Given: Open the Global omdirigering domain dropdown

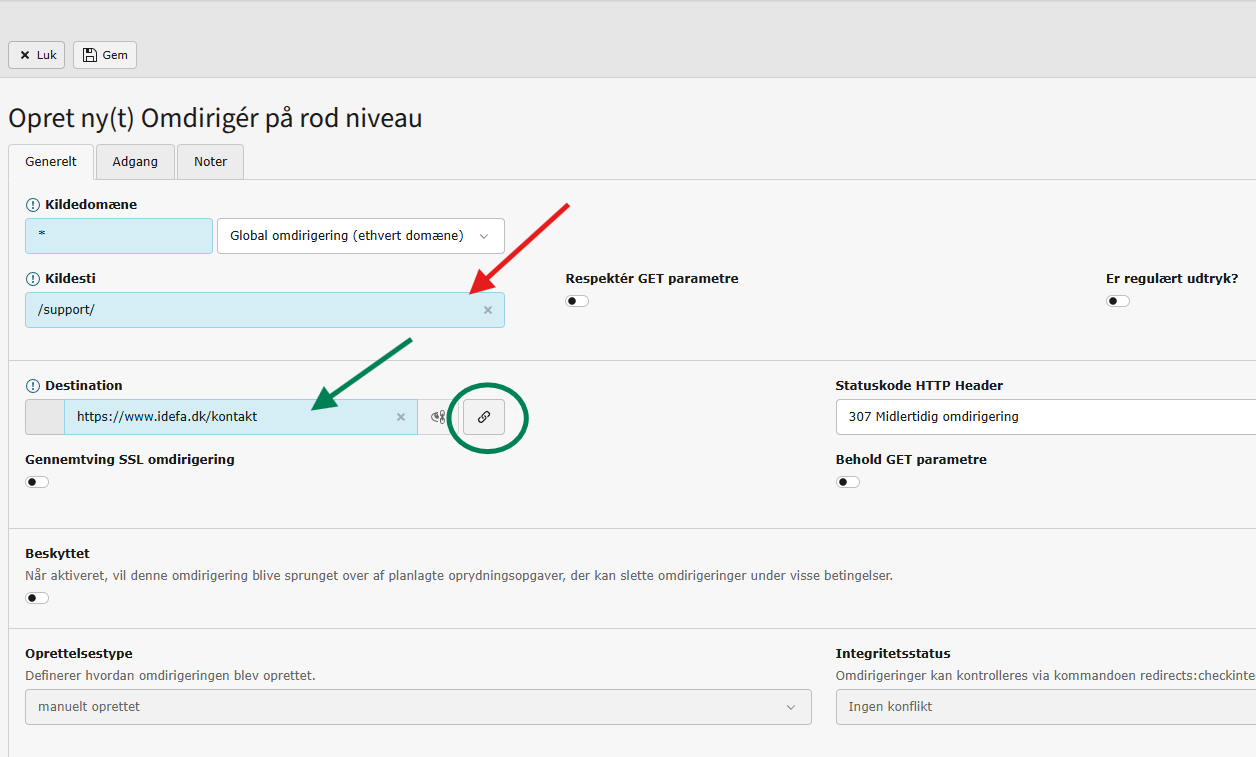Looking at the screenshot, I should [361, 236].
